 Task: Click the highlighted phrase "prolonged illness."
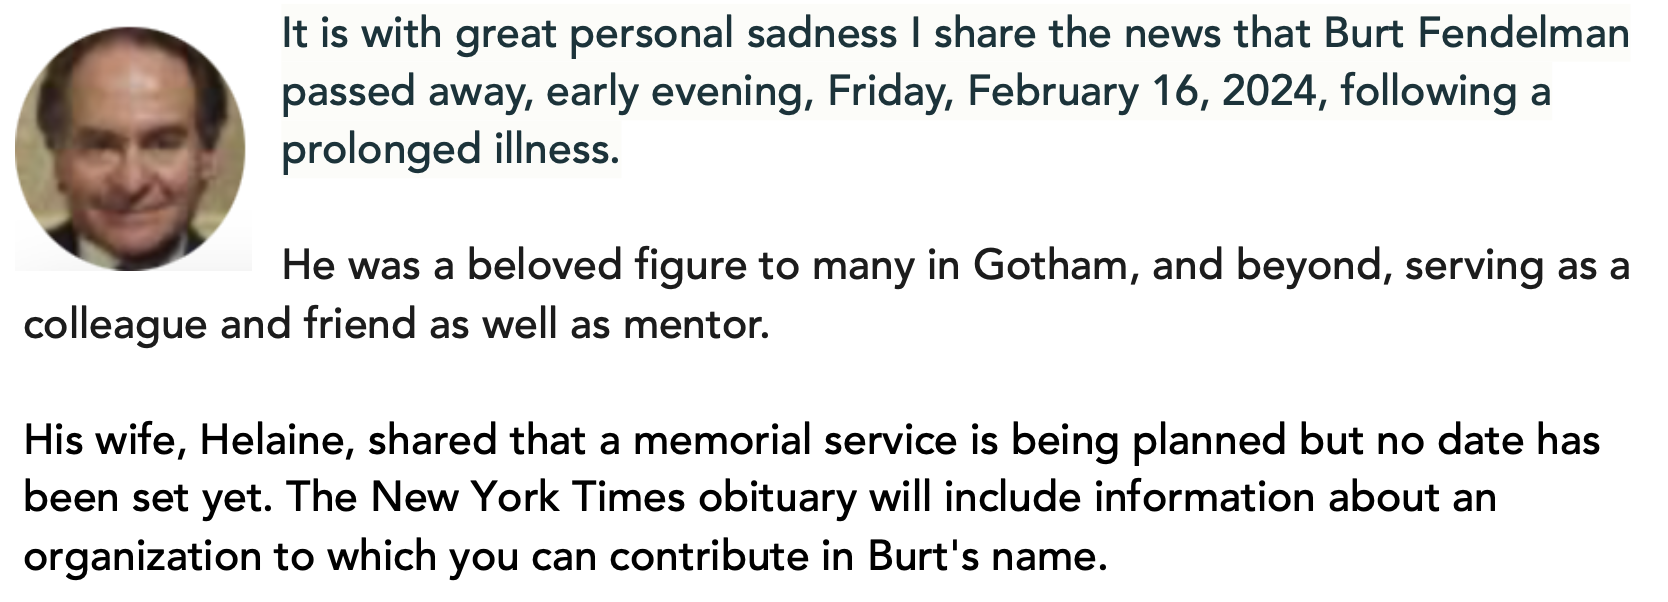(x=451, y=150)
